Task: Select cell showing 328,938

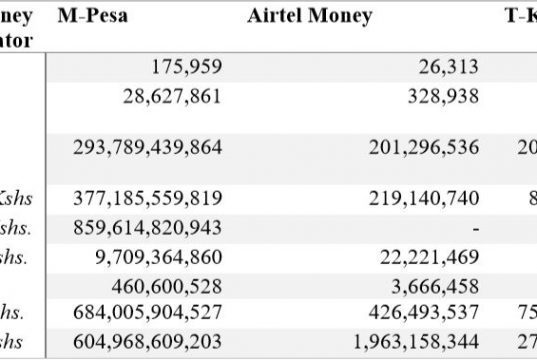Action: click(x=444, y=96)
